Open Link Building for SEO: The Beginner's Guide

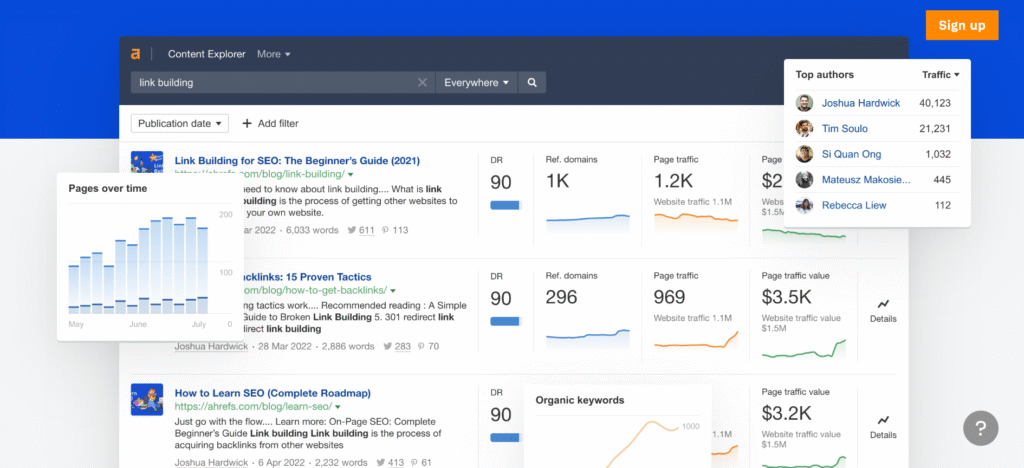(297, 161)
